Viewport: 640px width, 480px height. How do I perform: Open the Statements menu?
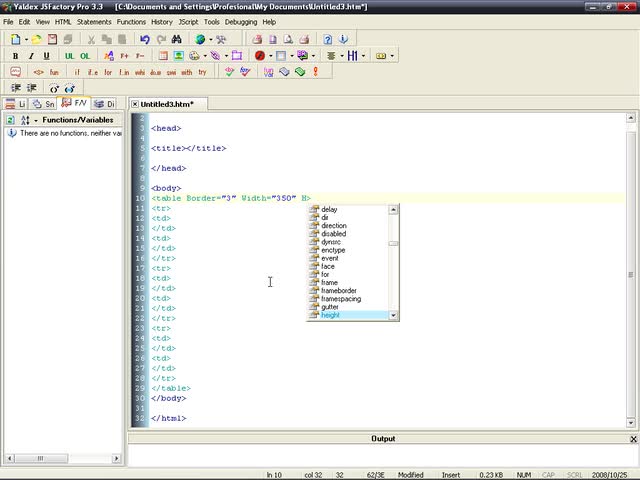94,21
